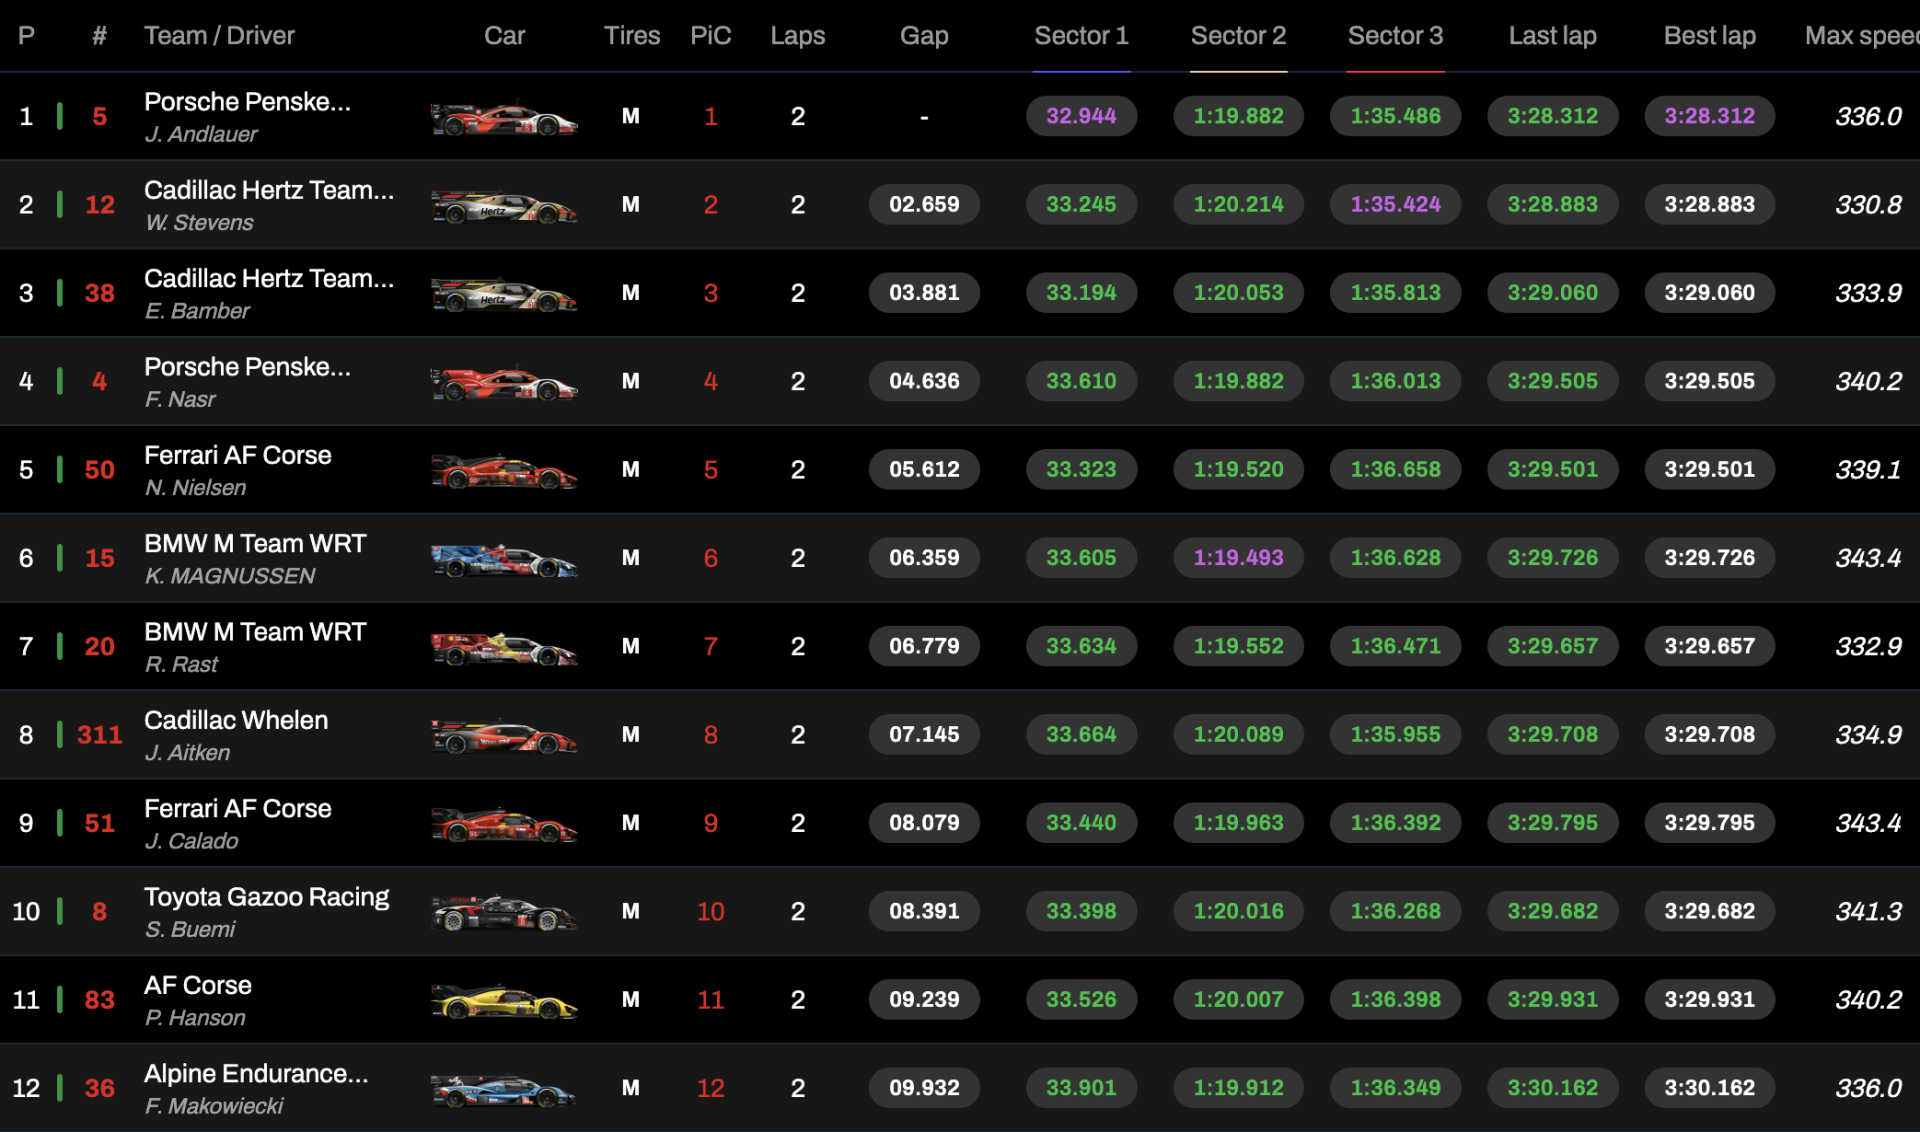Screen dimensions: 1920x1132
Task: Click the #50 Ferrari AF Corse car image
Action: 504,471
